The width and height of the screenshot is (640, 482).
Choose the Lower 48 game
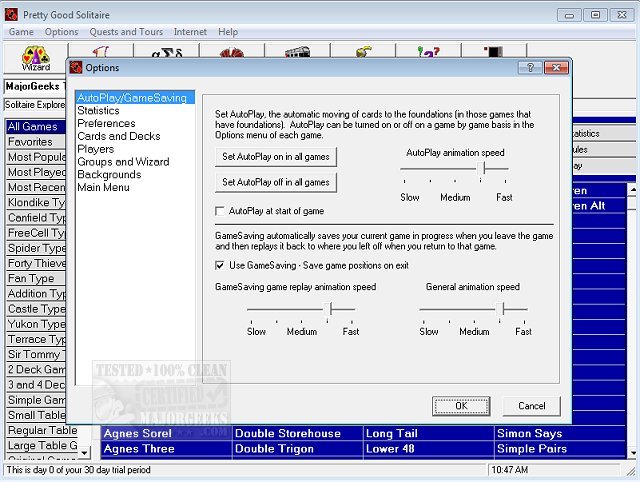[428, 449]
